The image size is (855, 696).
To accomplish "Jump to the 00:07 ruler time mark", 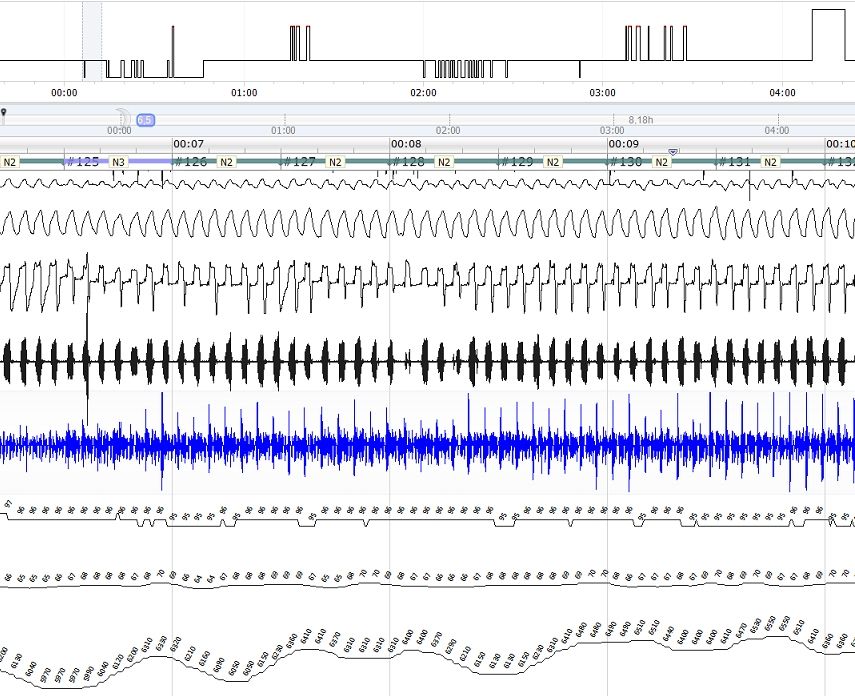I will [189, 144].
